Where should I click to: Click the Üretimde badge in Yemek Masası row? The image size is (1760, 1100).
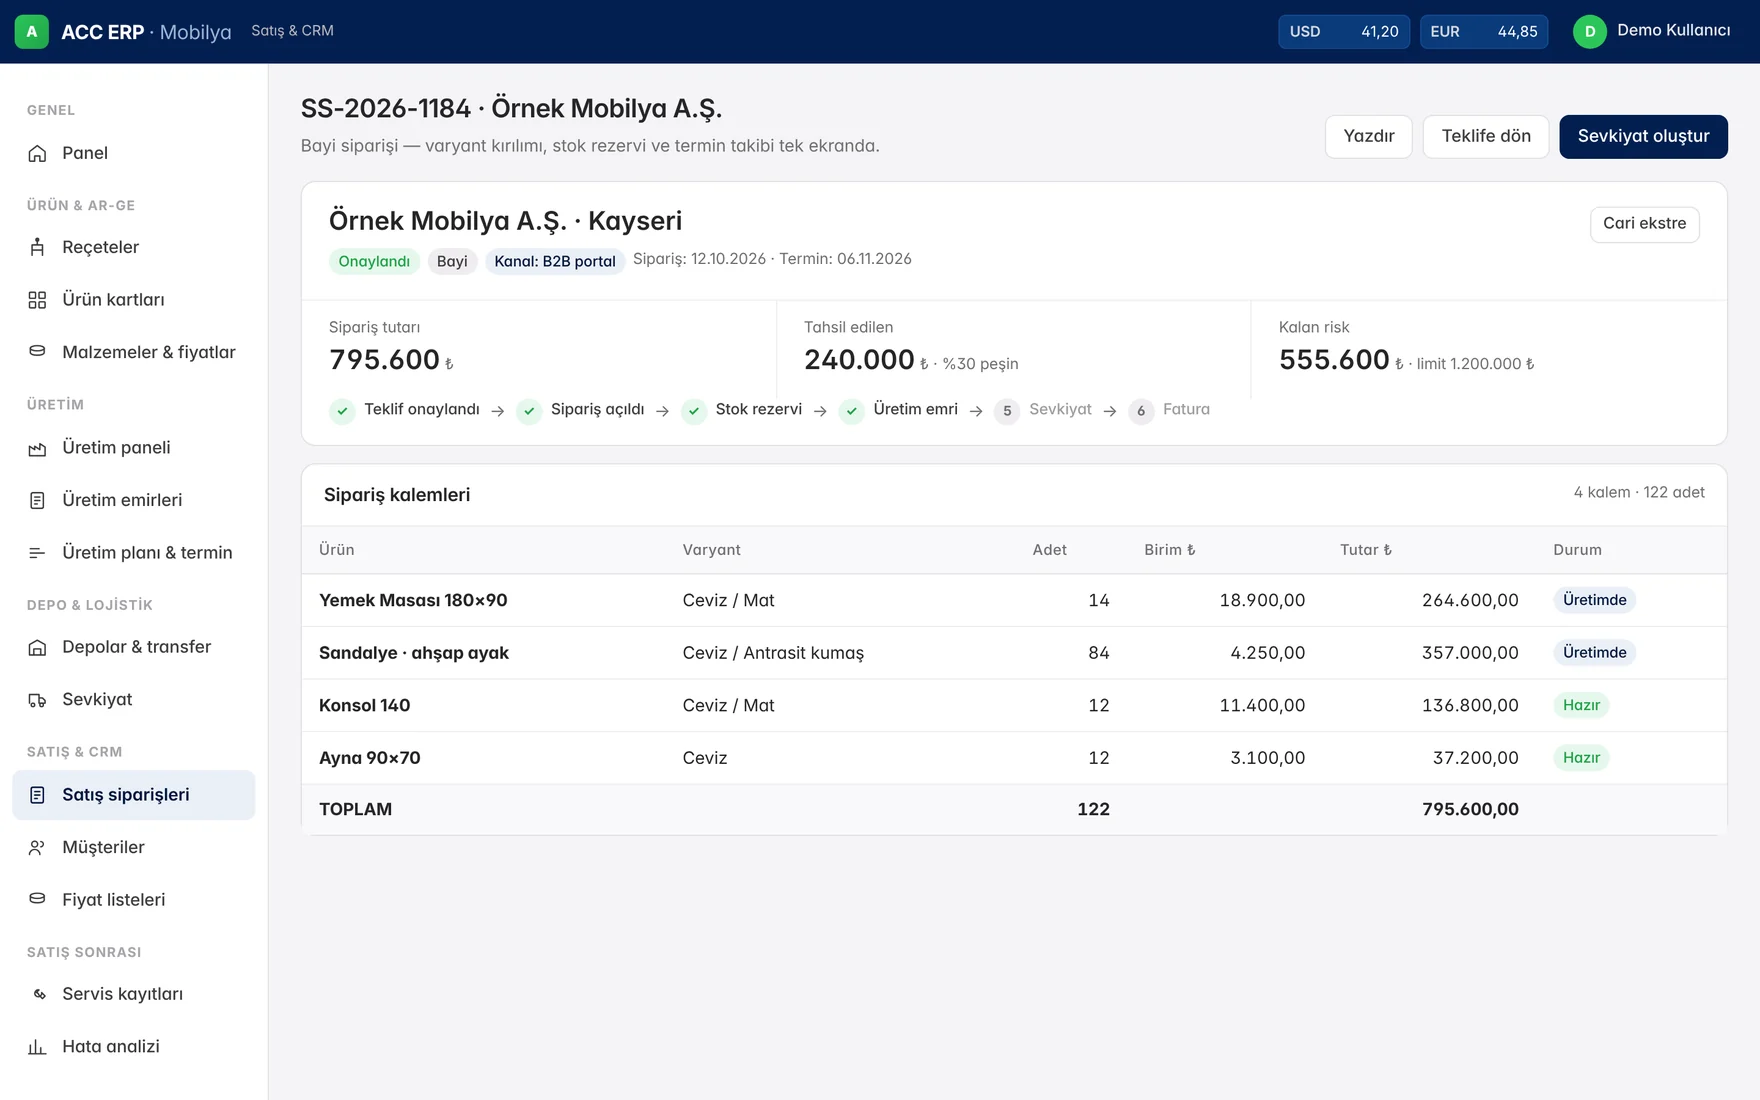click(1594, 600)
